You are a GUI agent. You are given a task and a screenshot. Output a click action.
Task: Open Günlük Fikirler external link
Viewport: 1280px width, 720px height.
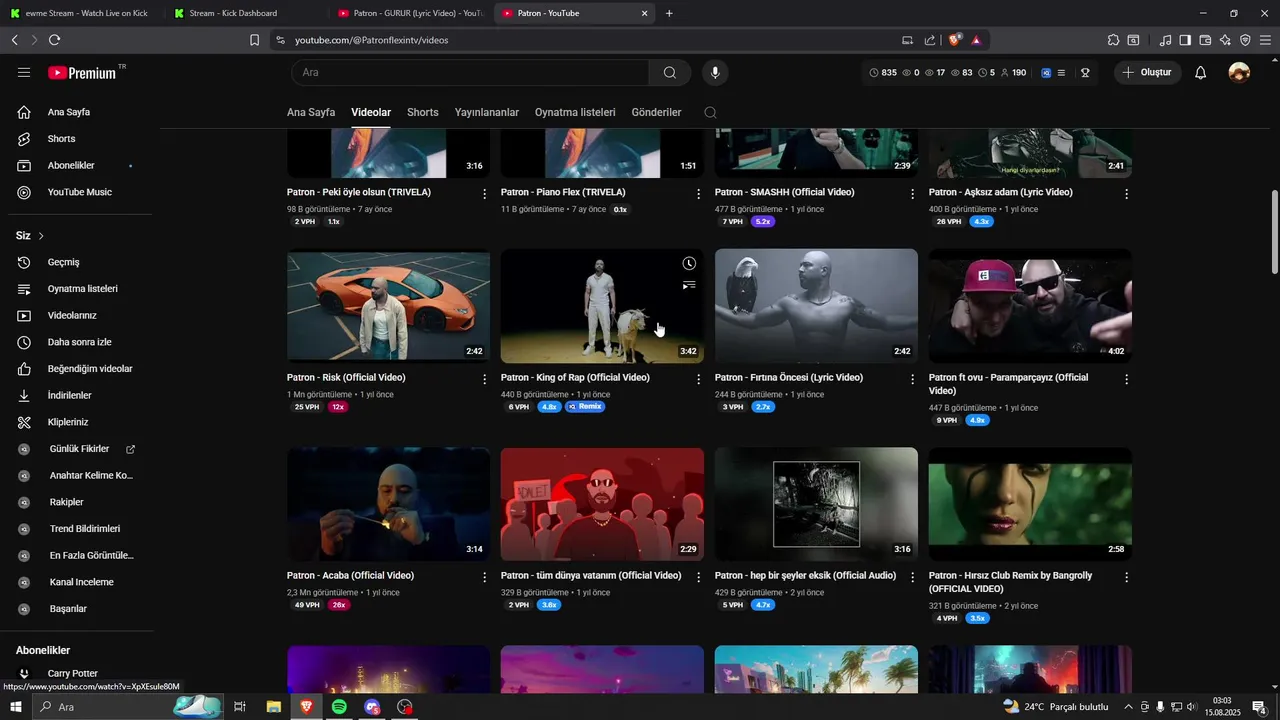tap(80, 449)
